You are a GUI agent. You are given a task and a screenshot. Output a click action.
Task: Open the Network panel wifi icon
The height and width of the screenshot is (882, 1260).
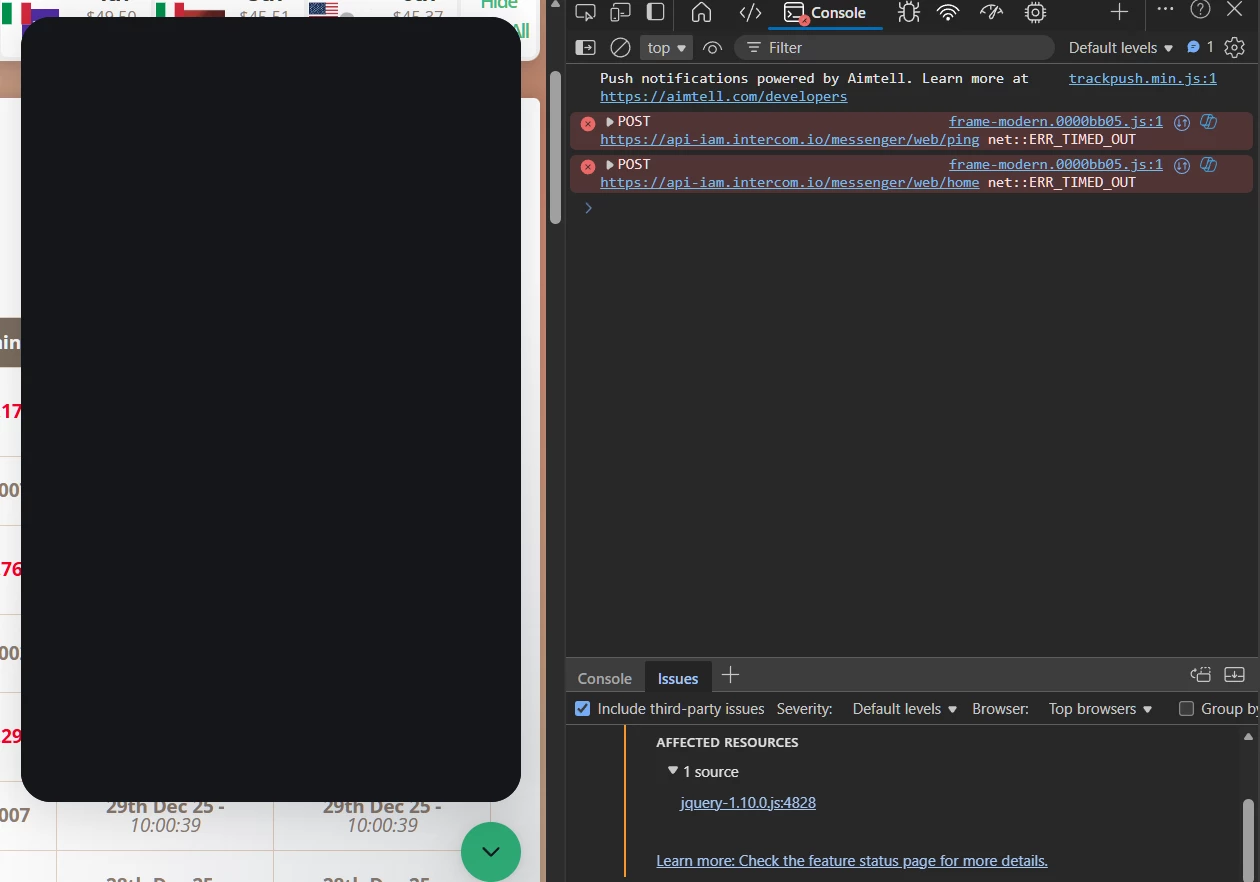pyautogui.click(x=948, y=12)
